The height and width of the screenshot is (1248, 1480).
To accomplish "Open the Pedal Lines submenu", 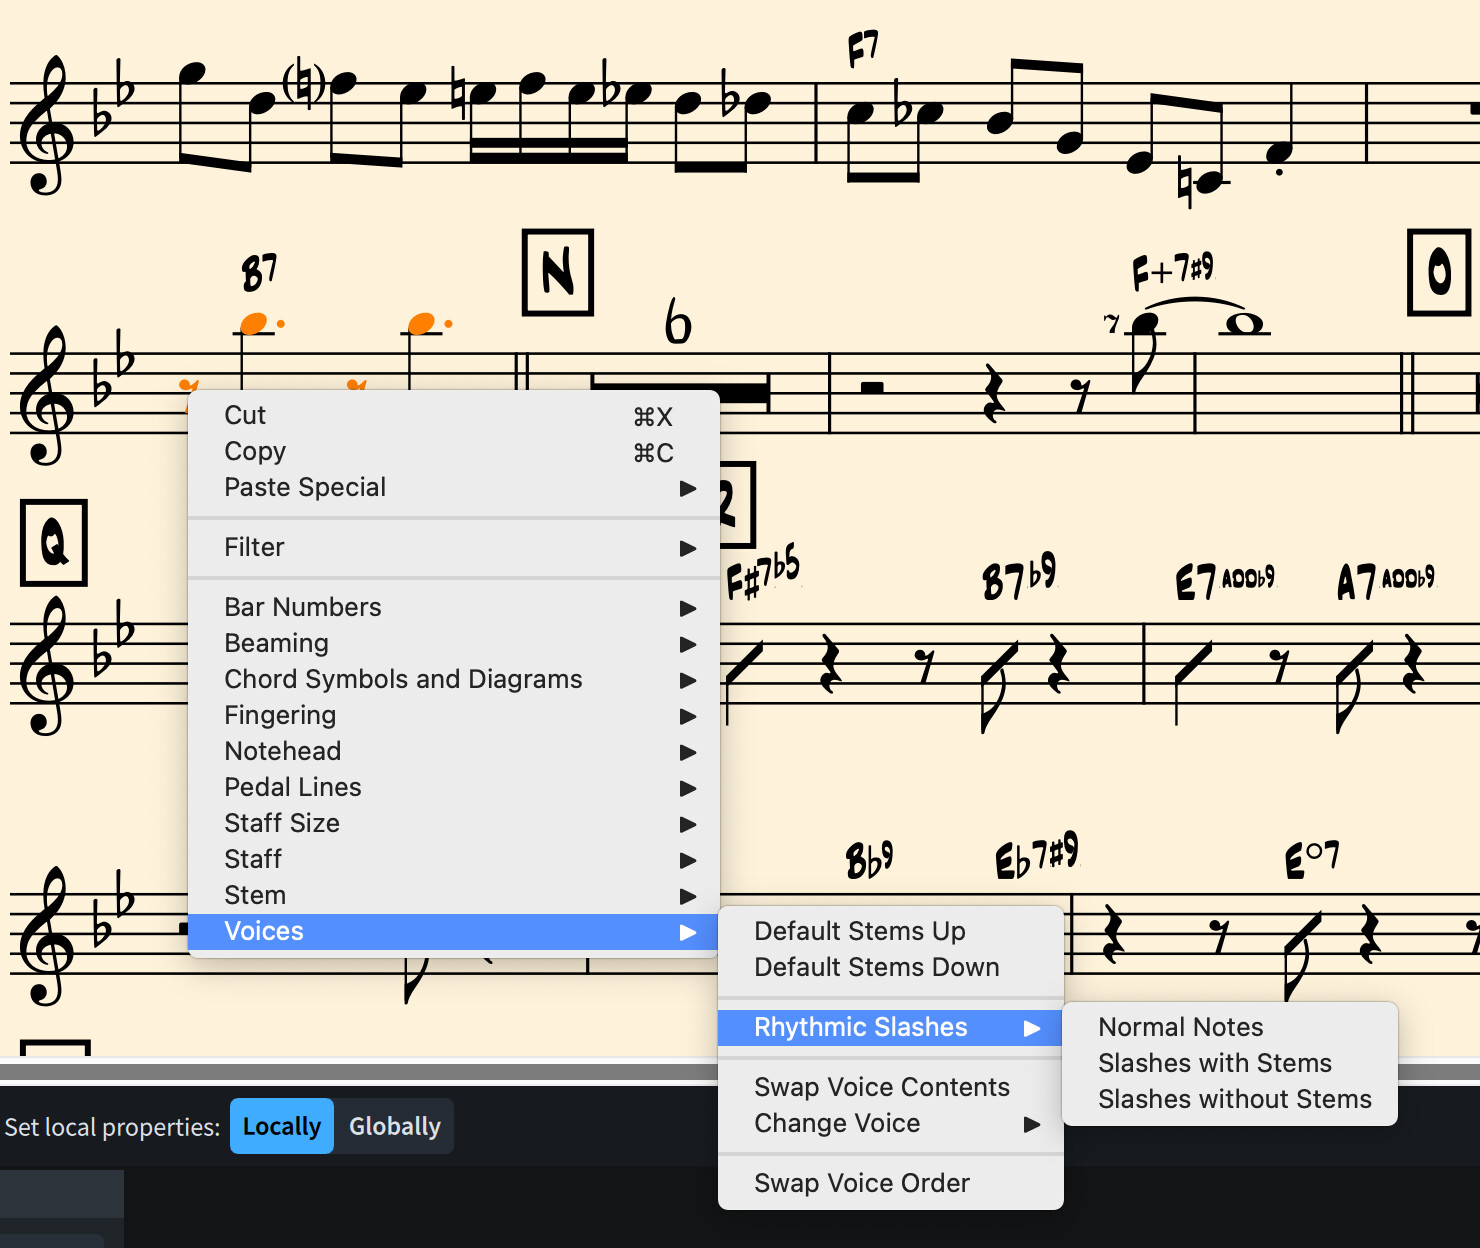I will 292,787.
